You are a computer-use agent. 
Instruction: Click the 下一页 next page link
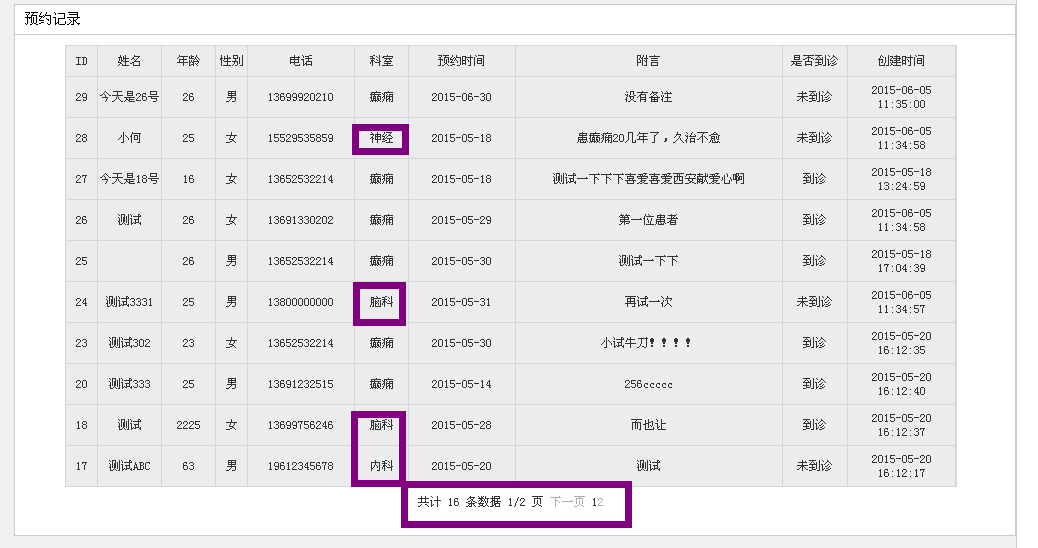(567, 502)
